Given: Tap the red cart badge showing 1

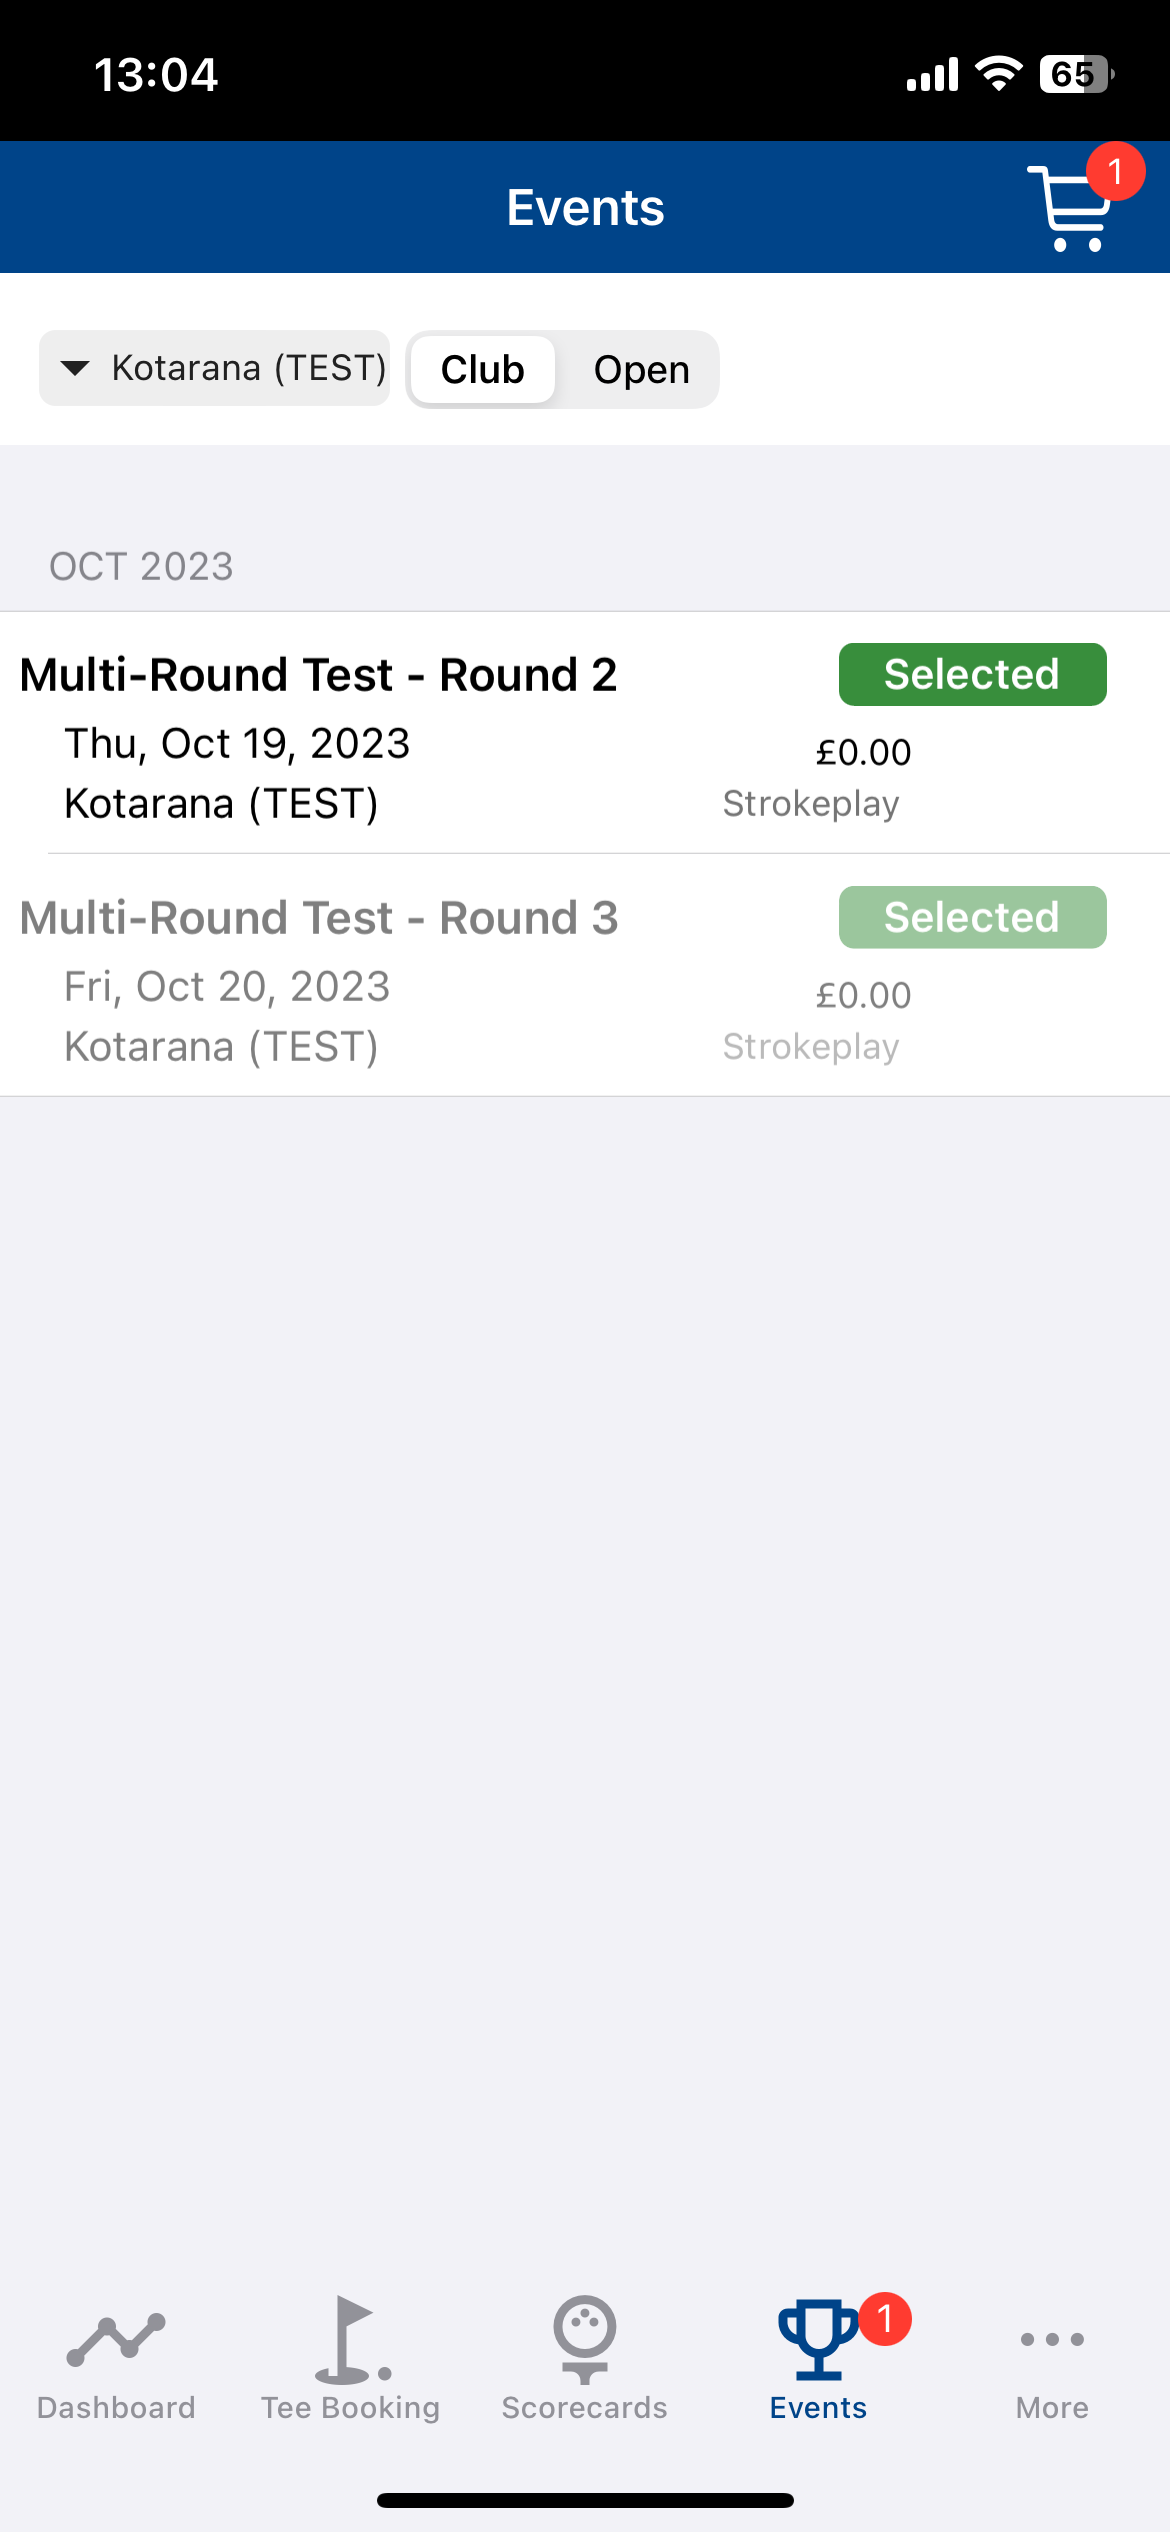Looking at the screenshot, I should [x=1115, y=171].
